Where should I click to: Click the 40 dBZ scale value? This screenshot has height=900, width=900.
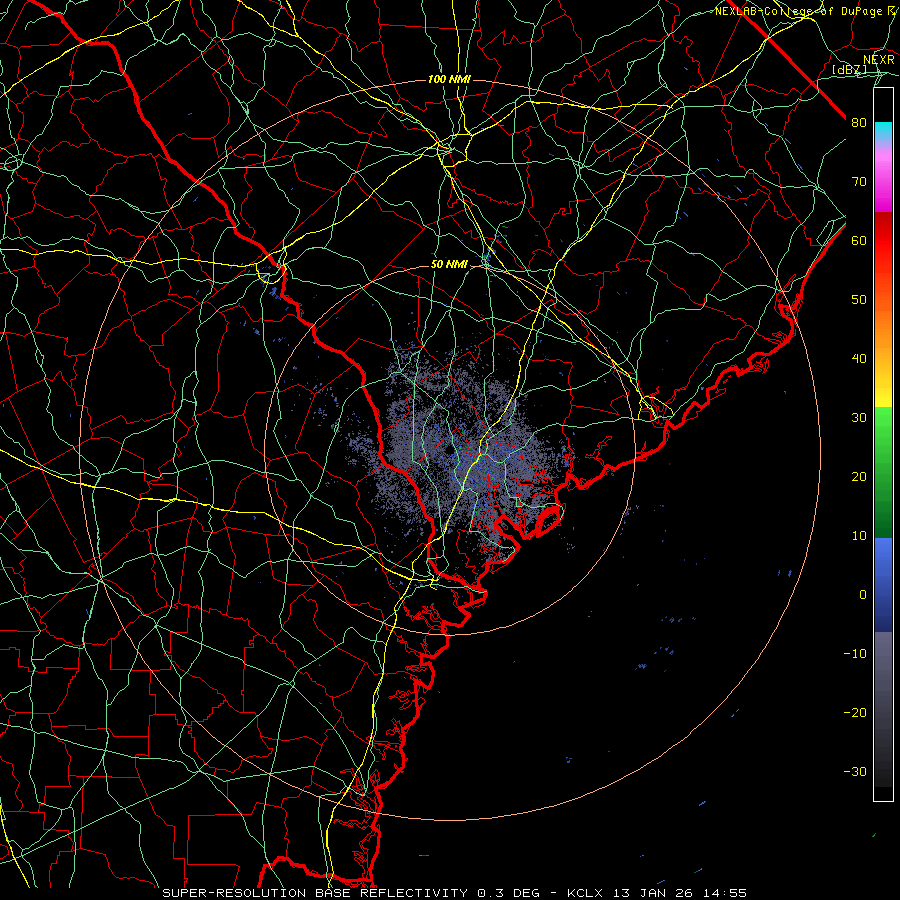tap(859, 359)
